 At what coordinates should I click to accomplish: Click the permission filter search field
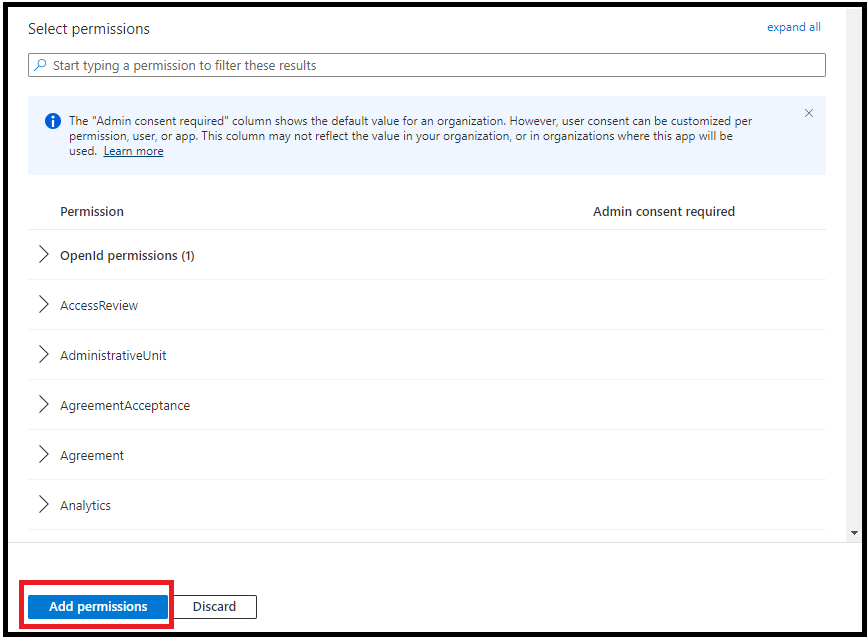pos(400,64)
